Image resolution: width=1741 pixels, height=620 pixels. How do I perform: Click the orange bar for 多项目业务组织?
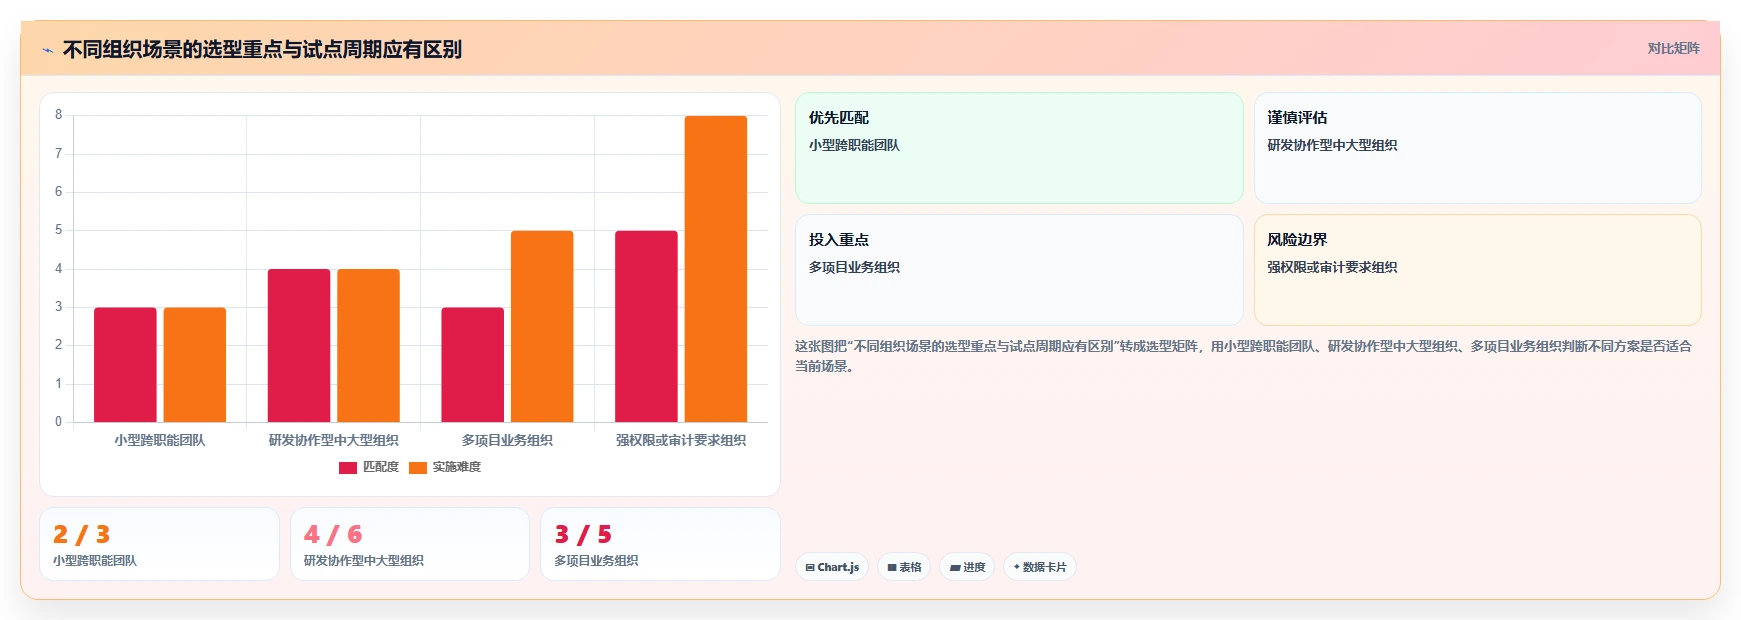pos(542,326)
